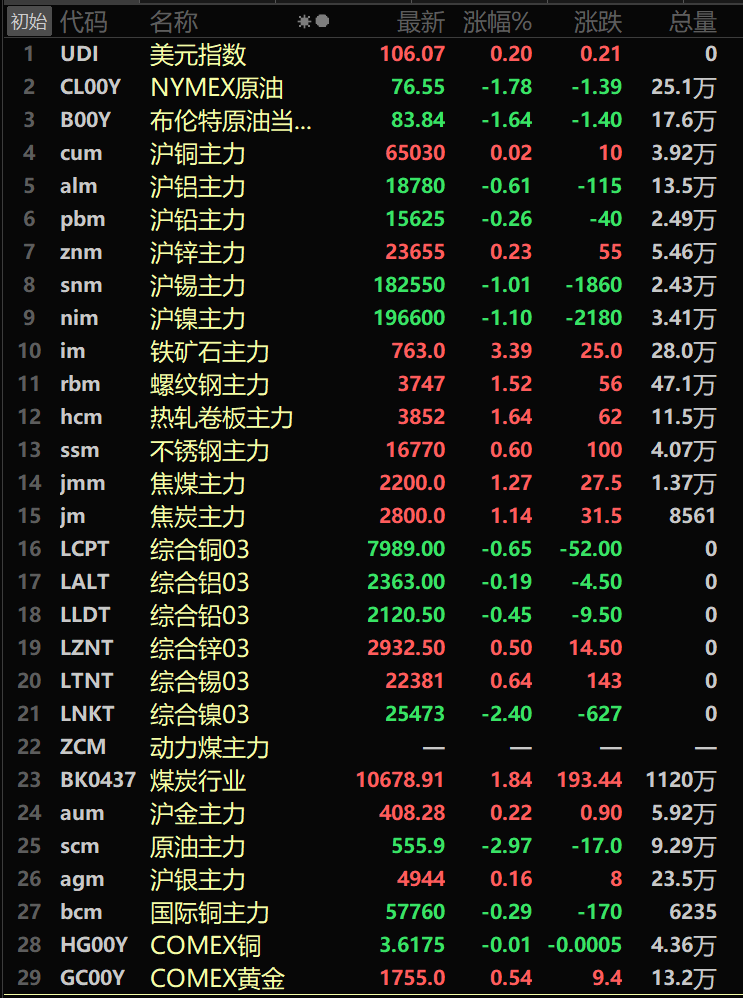Click the LALT code cell

pos(85,582)
